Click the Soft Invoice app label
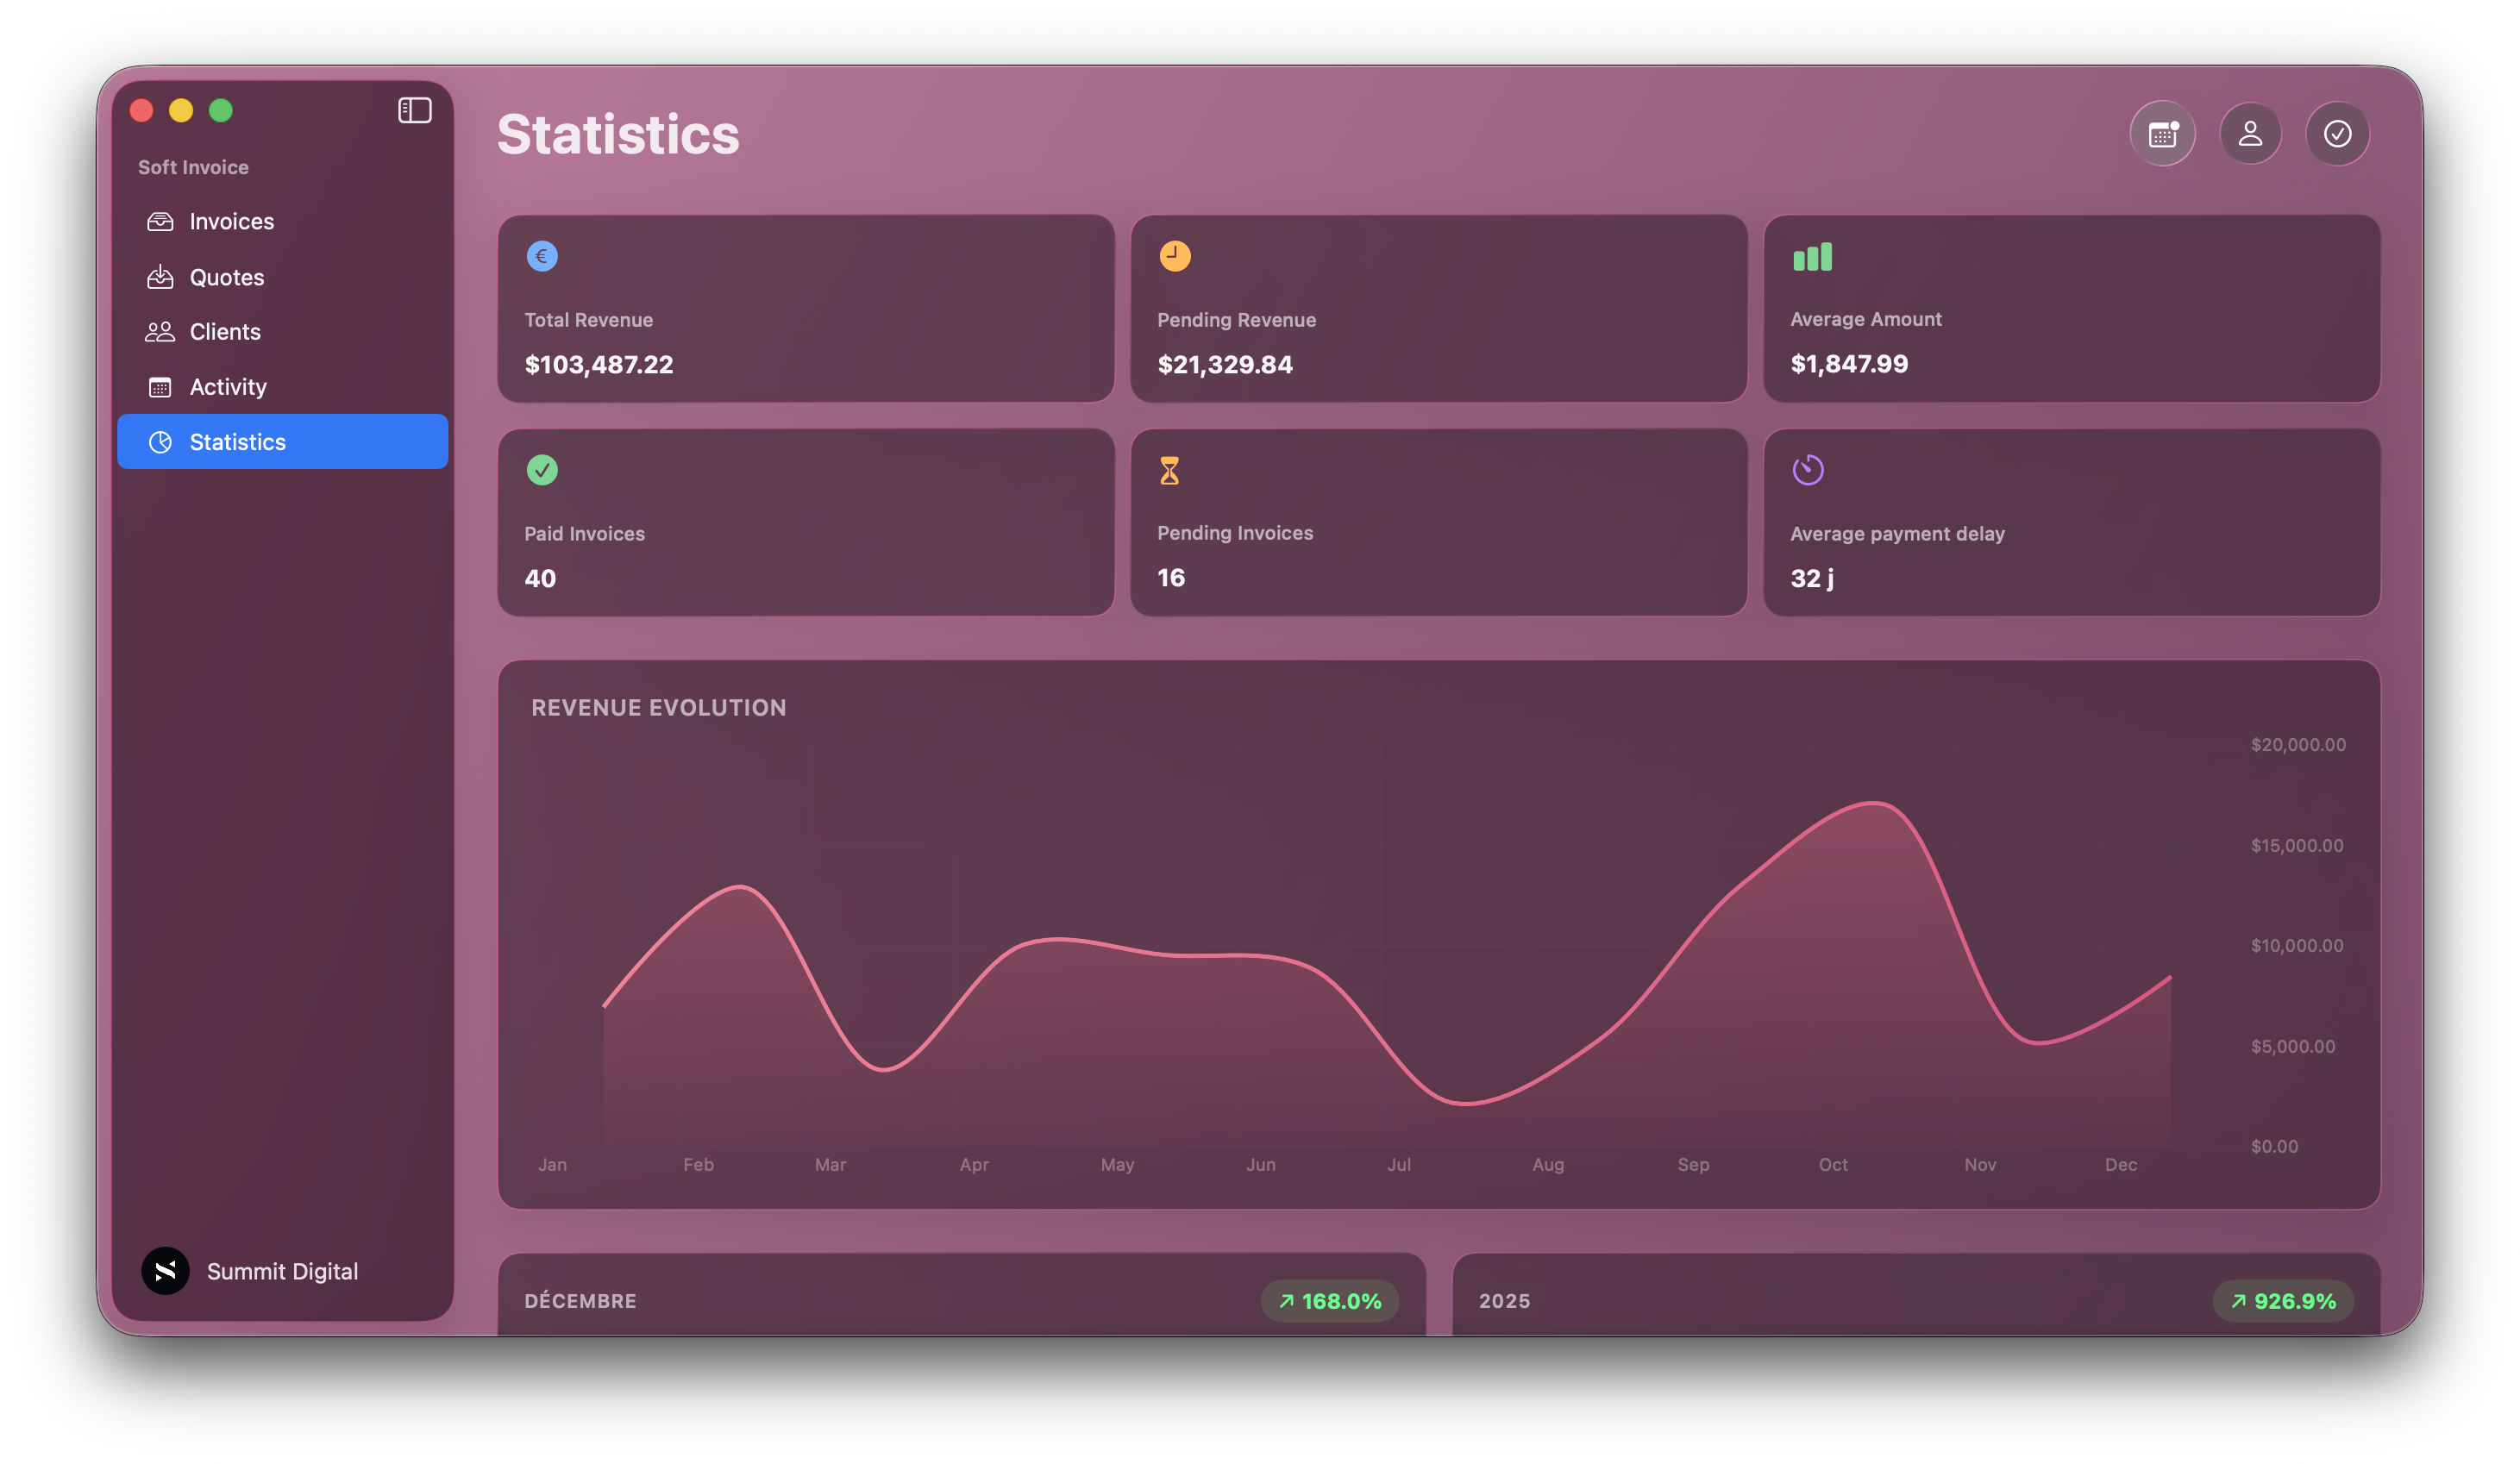The height and width of the screenshot is (1464, 2520). click(x=193, y=167)
